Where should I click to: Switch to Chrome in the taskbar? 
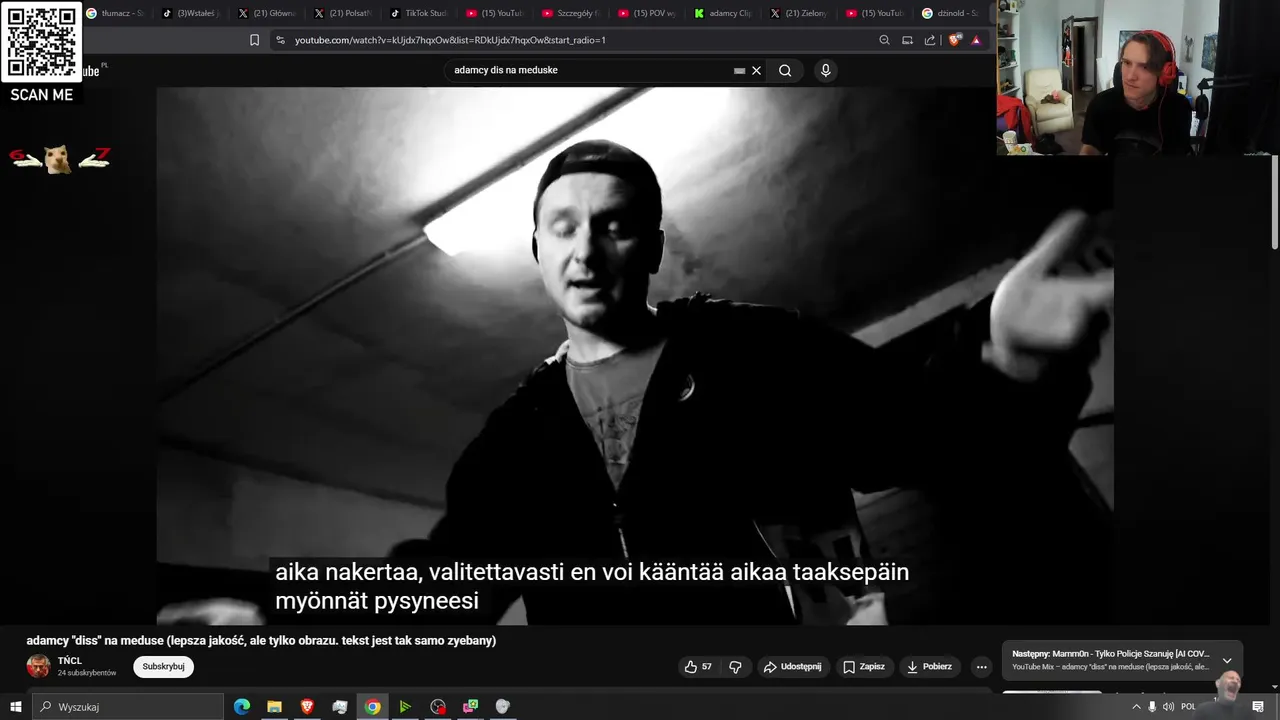[372, 707]
